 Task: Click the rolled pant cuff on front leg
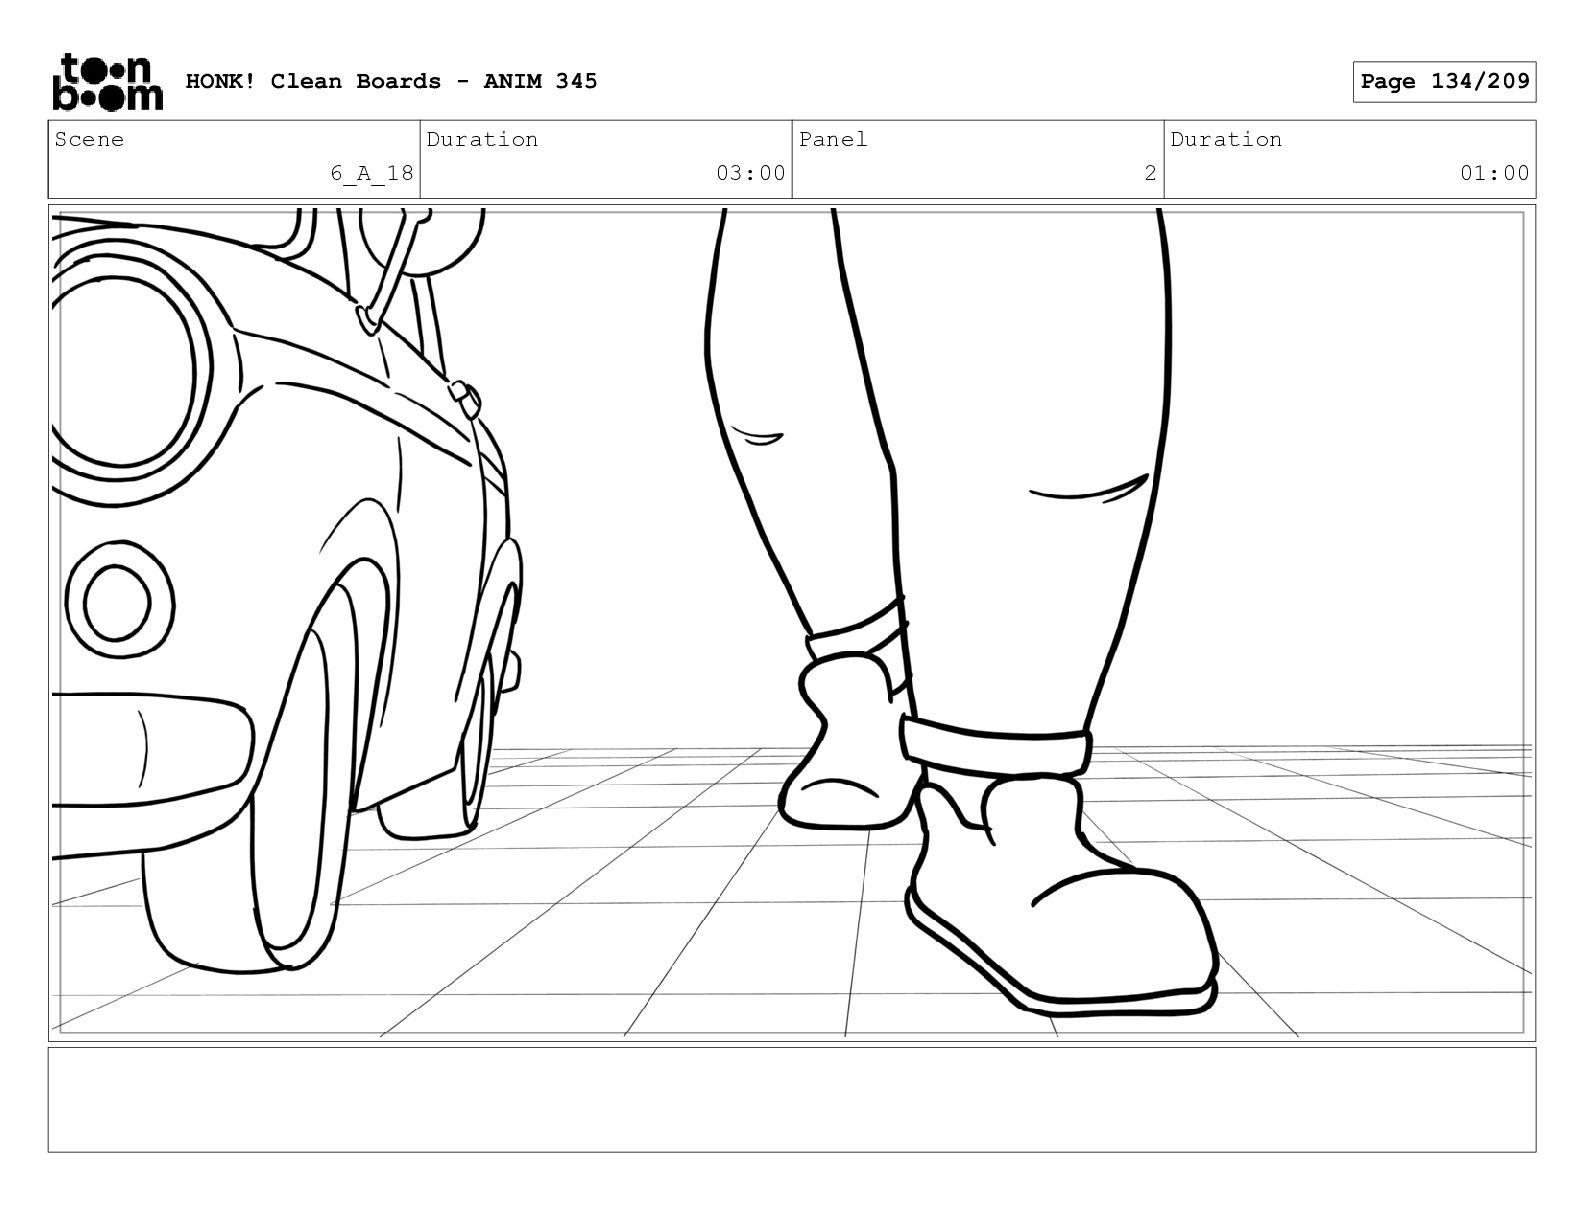pyautogui.click(x=995, y=748)
